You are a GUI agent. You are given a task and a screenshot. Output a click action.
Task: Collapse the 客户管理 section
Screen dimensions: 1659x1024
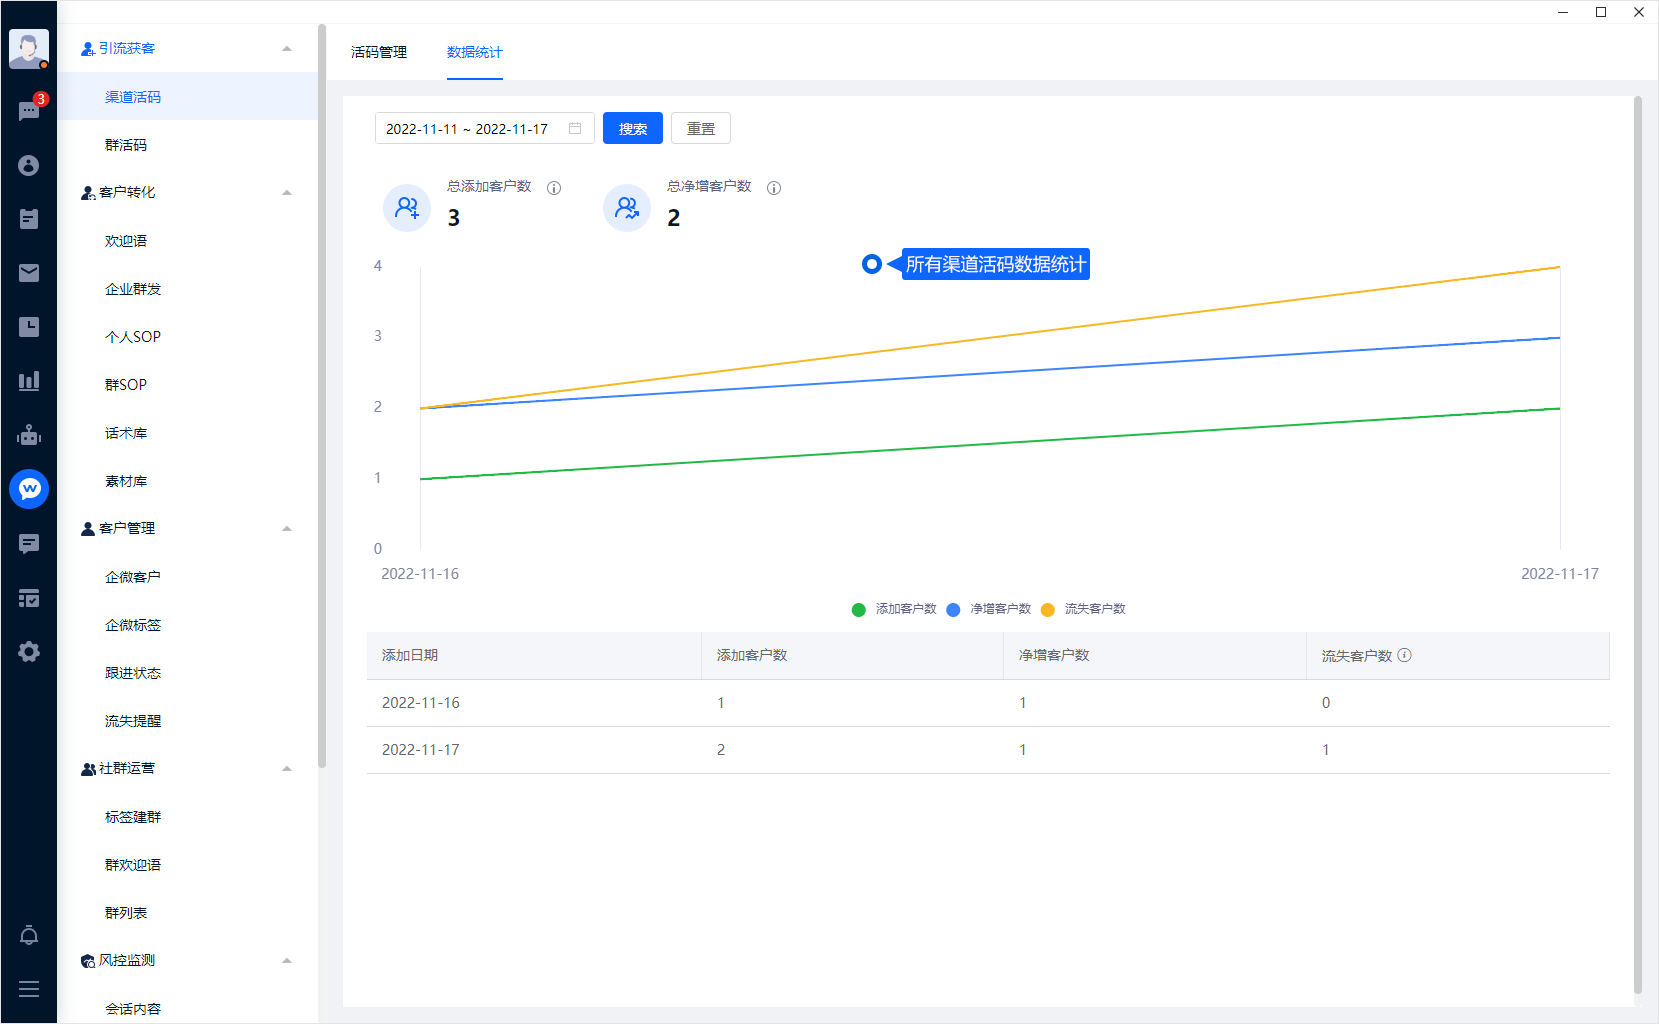coord(287,528)
